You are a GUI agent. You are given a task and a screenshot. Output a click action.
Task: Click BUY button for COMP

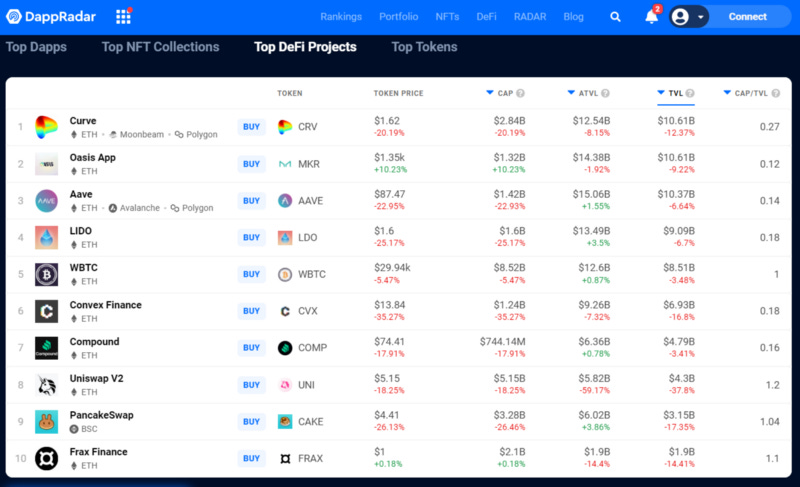252,348
